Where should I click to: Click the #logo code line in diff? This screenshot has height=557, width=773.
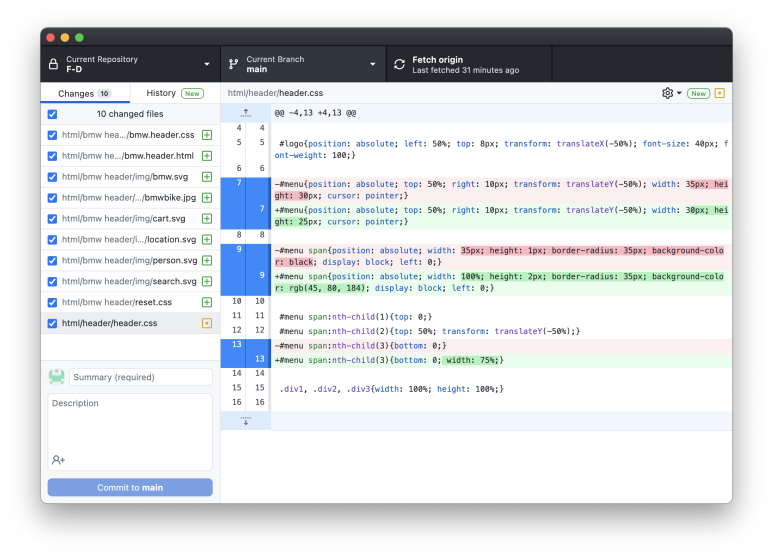[x=501, y=149]
